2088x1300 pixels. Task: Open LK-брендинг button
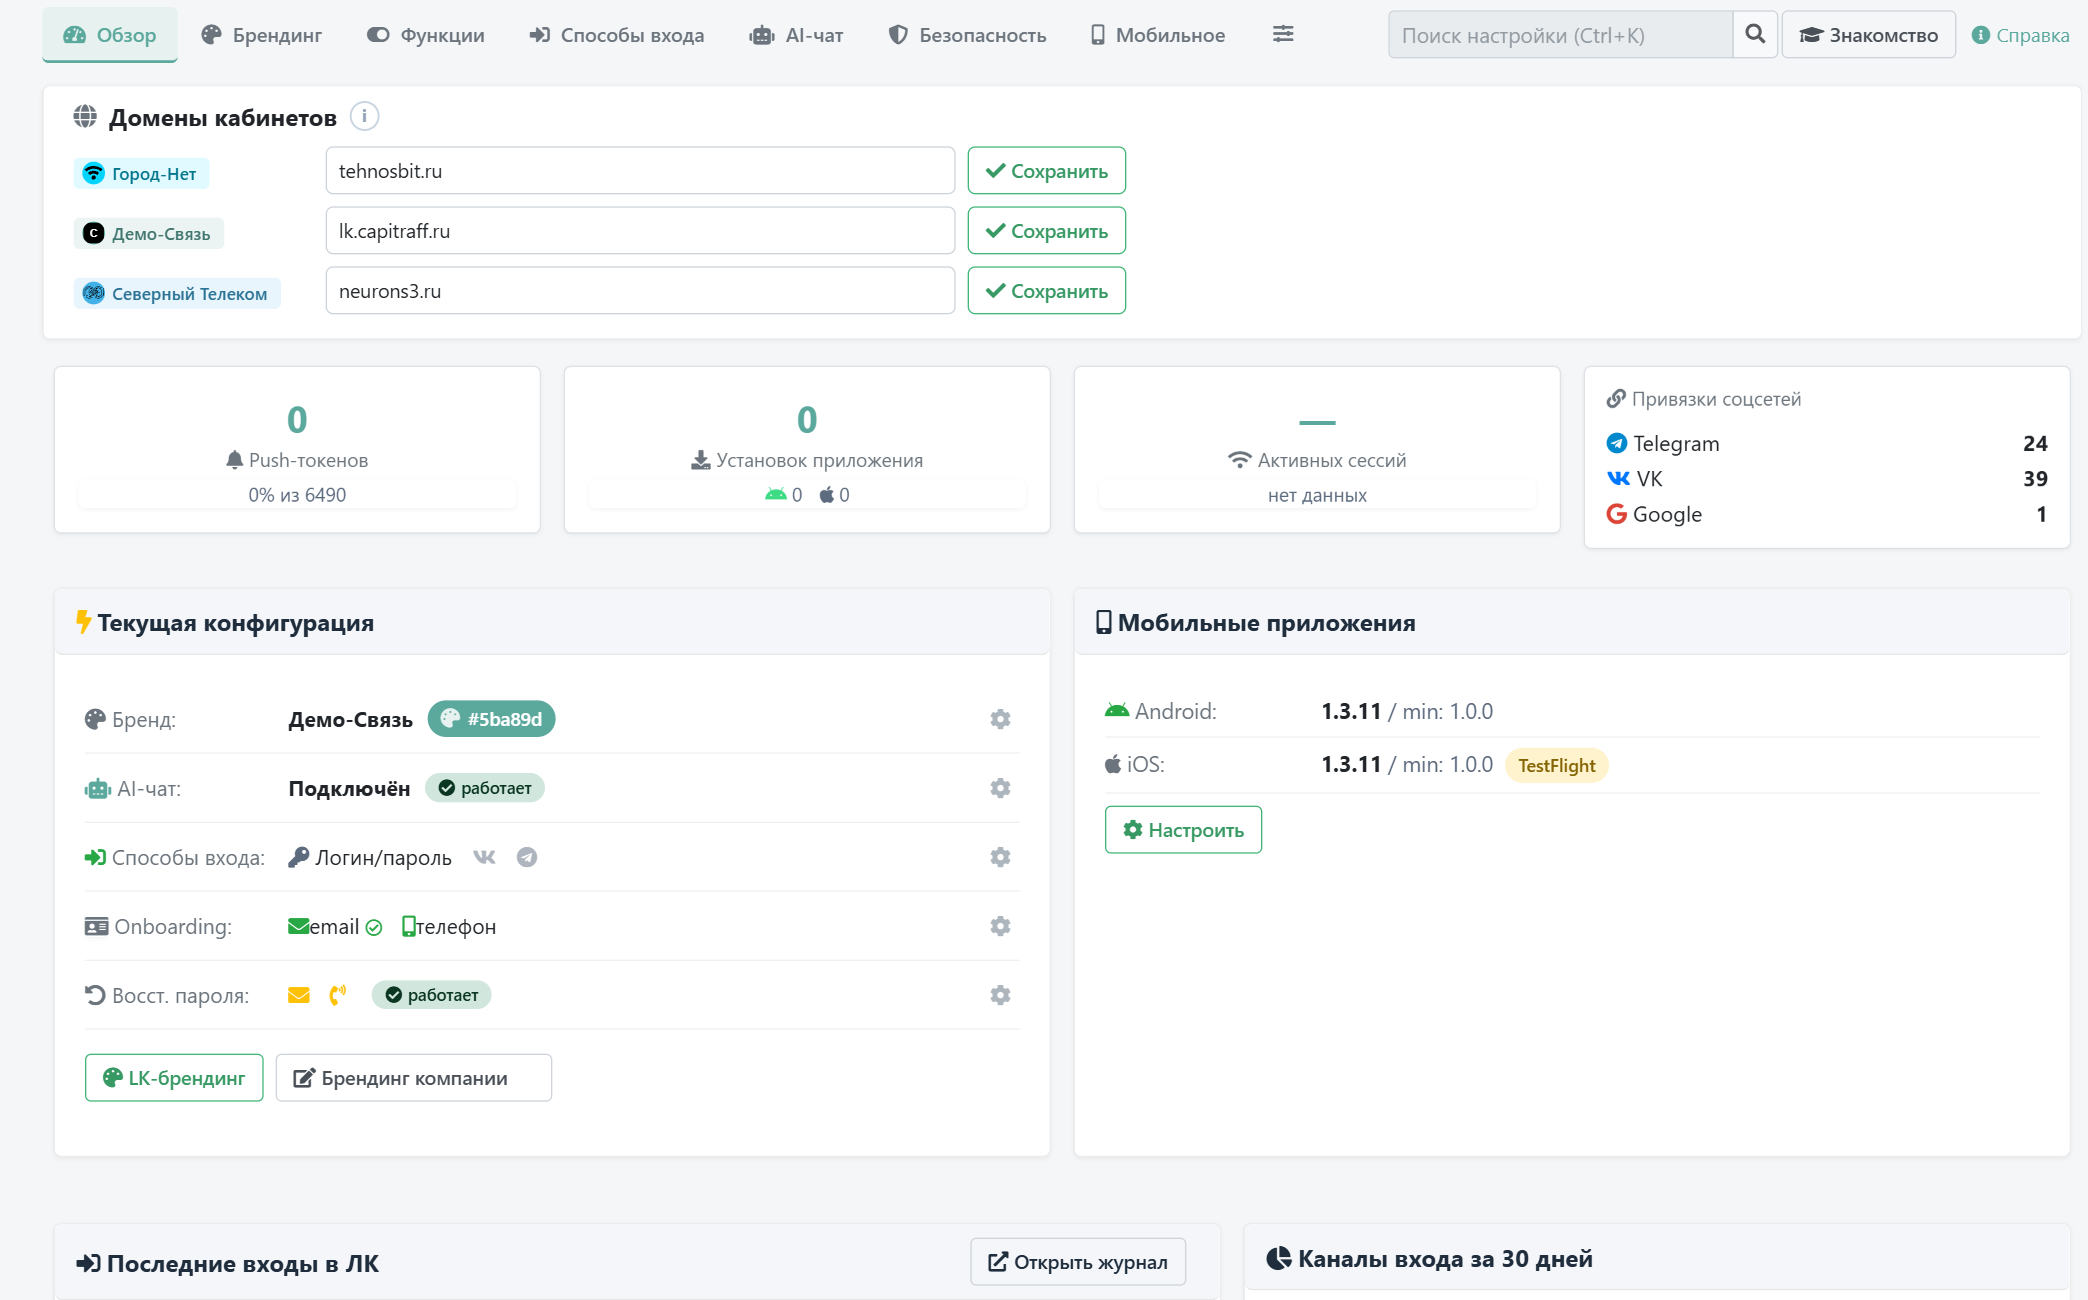[x=174, y=1078]
